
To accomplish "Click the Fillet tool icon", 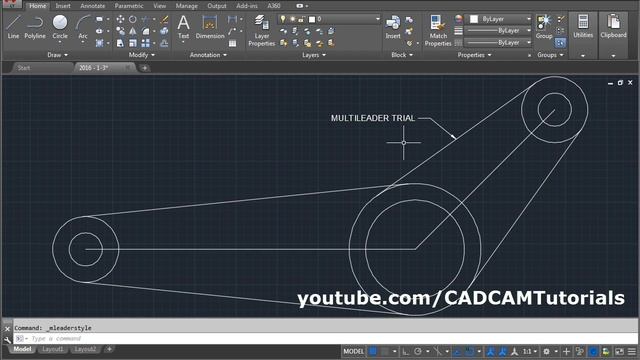I will 146,31.
